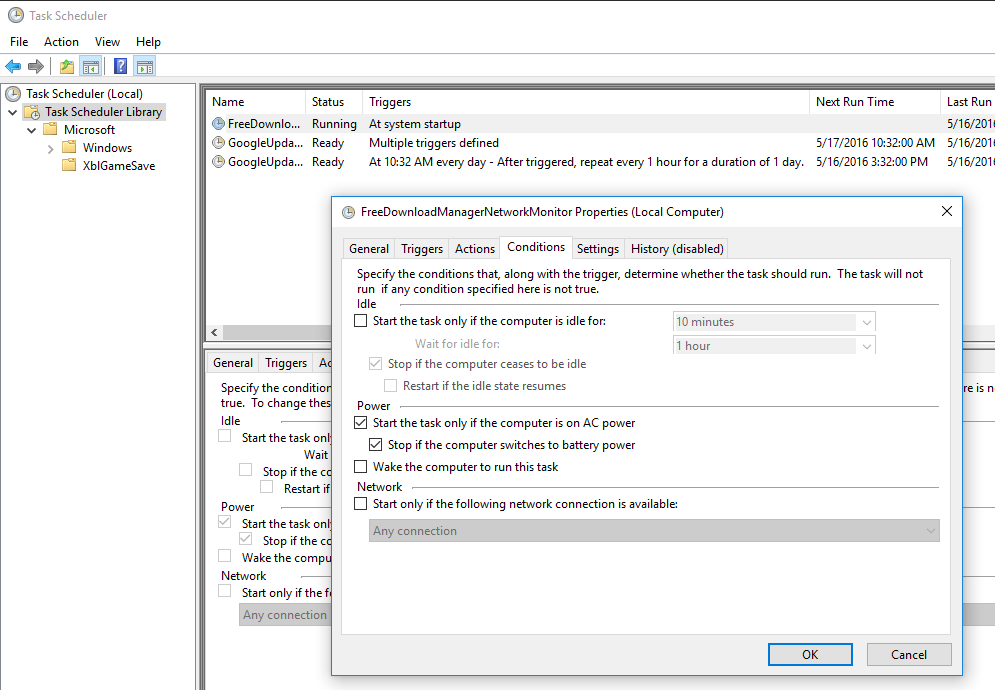Click the FreeDownlo... task clock icon
This screenshot has width=995, height=690.
[218, 124]
